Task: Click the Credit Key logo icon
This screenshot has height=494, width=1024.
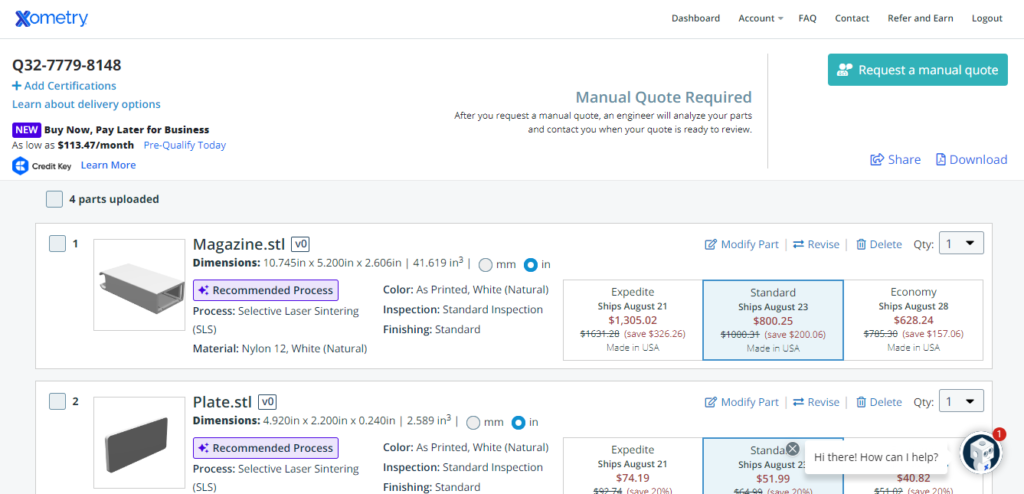Action: pyautogui.click(x=21, y=165)
